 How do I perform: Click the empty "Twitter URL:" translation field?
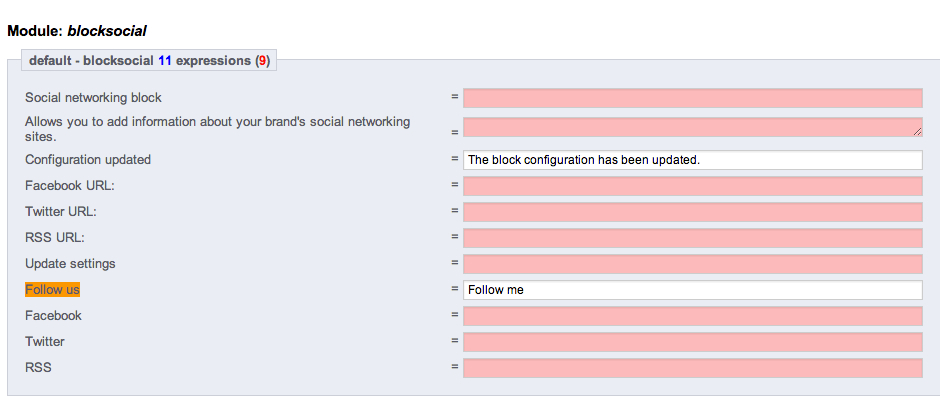pyautogui.click(x=692, y=212)
